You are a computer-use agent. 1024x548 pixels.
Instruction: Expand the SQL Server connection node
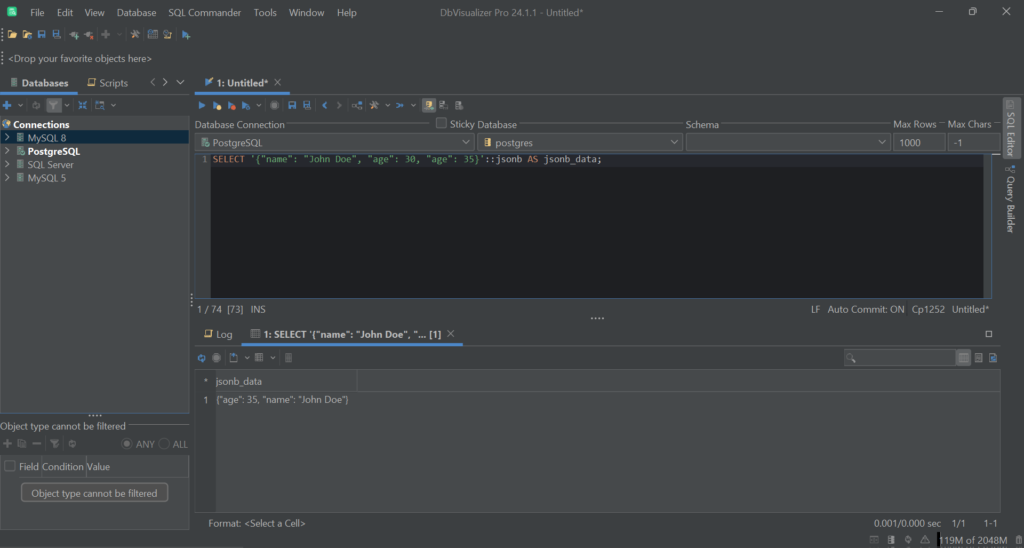[x=7, y=165]
